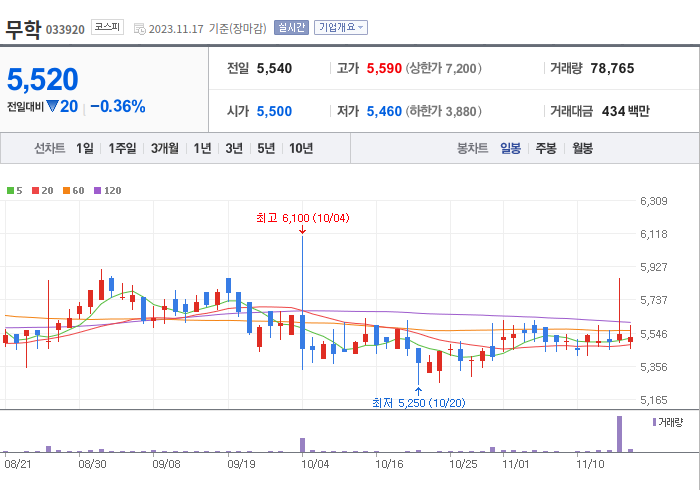Click the stock name 무학
The height and width of the screenshot is (490, 700).
[x=23, y=29]
